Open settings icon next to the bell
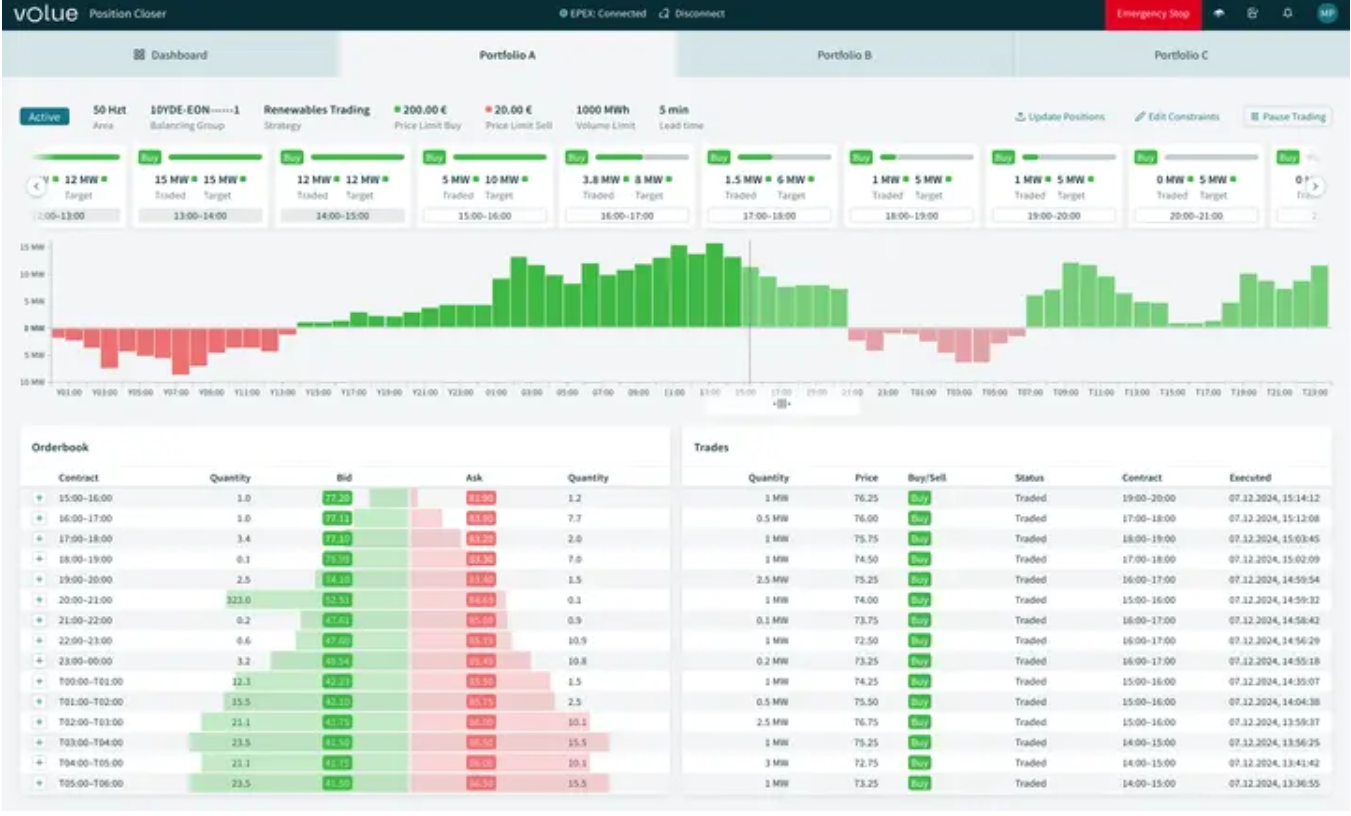Viewport: 1351px width, 816px height. point(1252,13)
